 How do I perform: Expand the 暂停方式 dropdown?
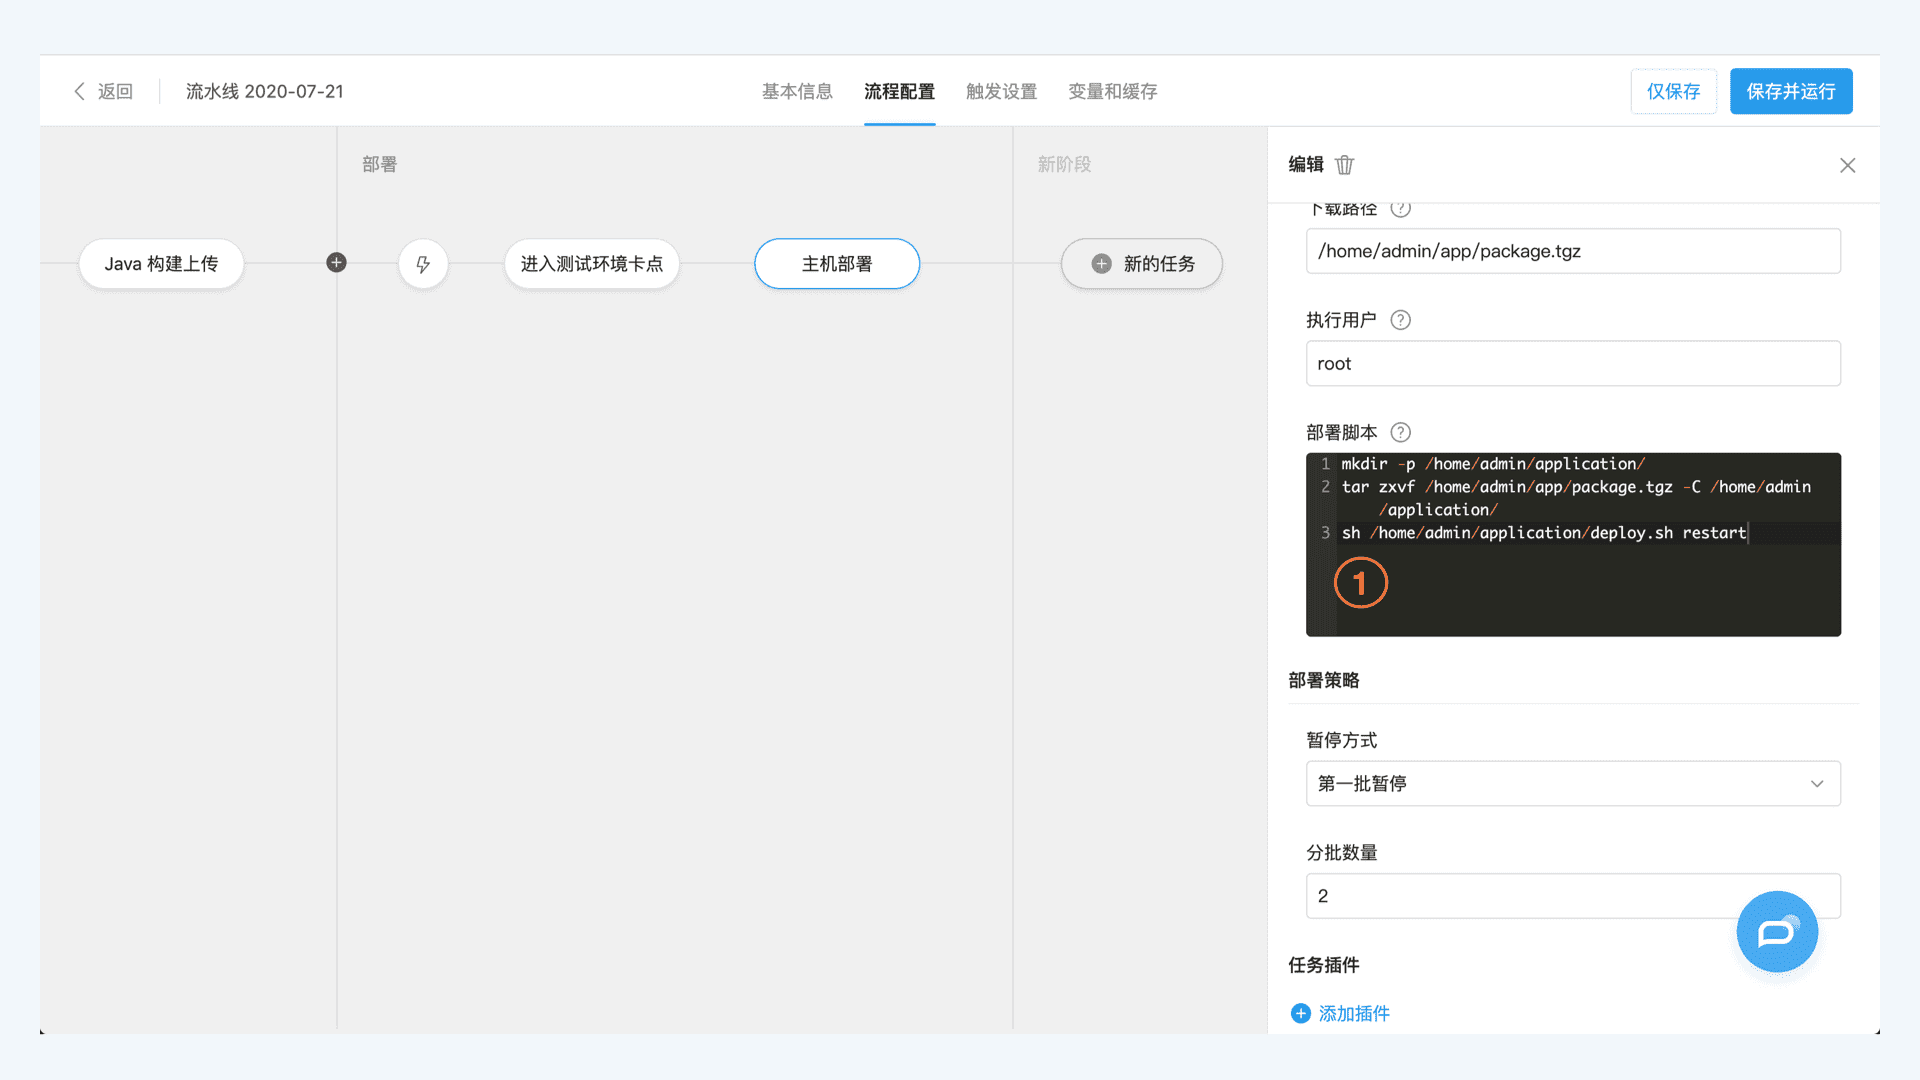(x=1572, y=783)
